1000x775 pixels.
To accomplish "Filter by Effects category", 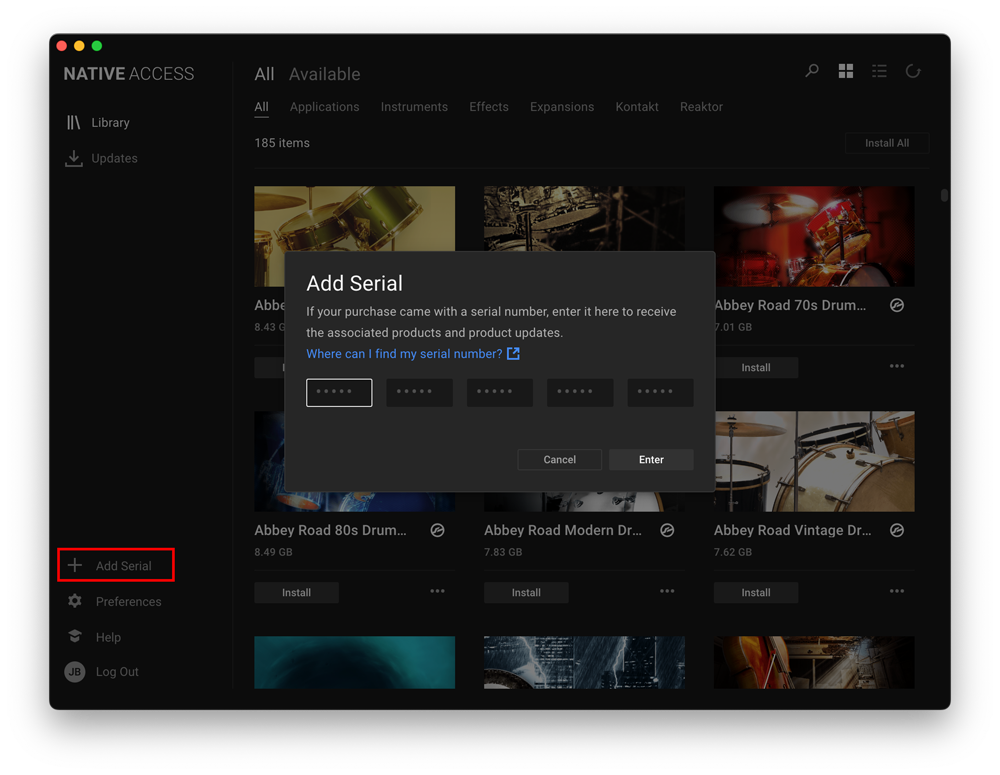I will [489, 107].
